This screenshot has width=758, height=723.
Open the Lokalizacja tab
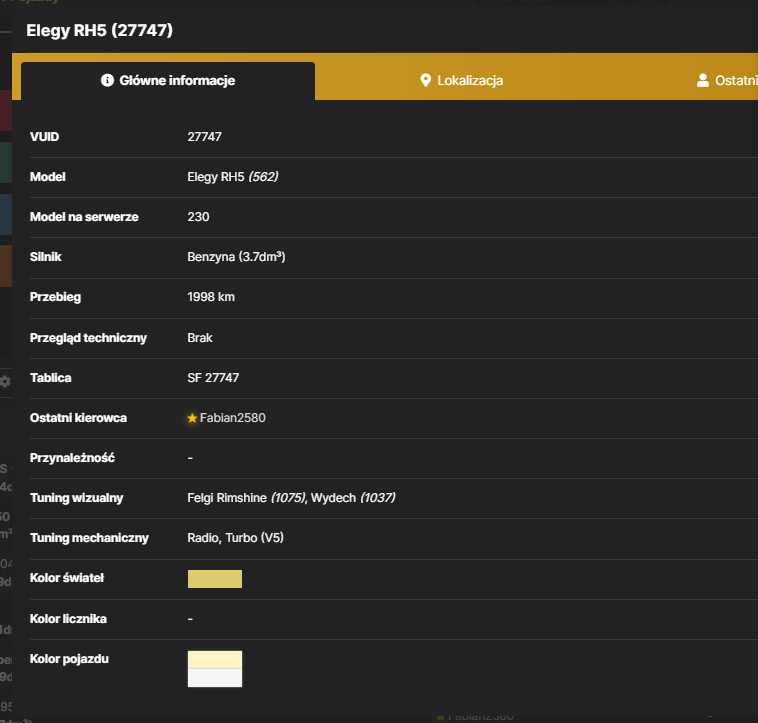coord(462,81)
